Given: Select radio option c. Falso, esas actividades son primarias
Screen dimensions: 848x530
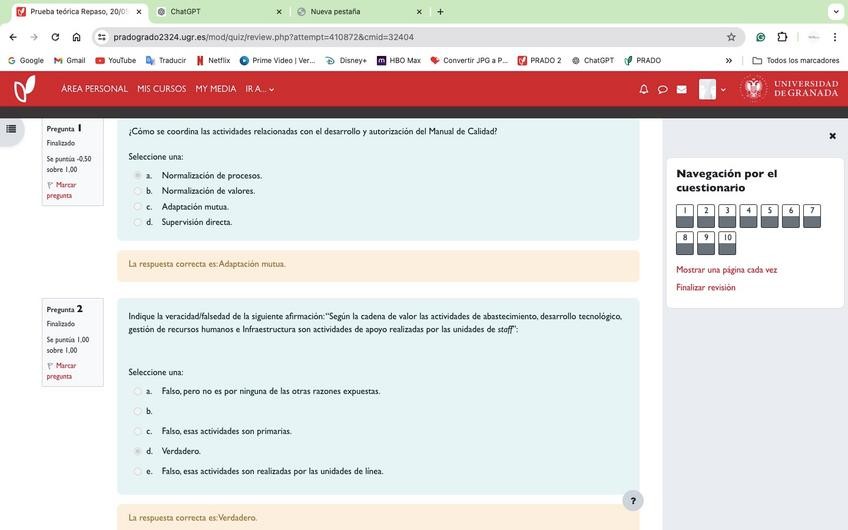Looking at the screenshot, I should 138,431.
